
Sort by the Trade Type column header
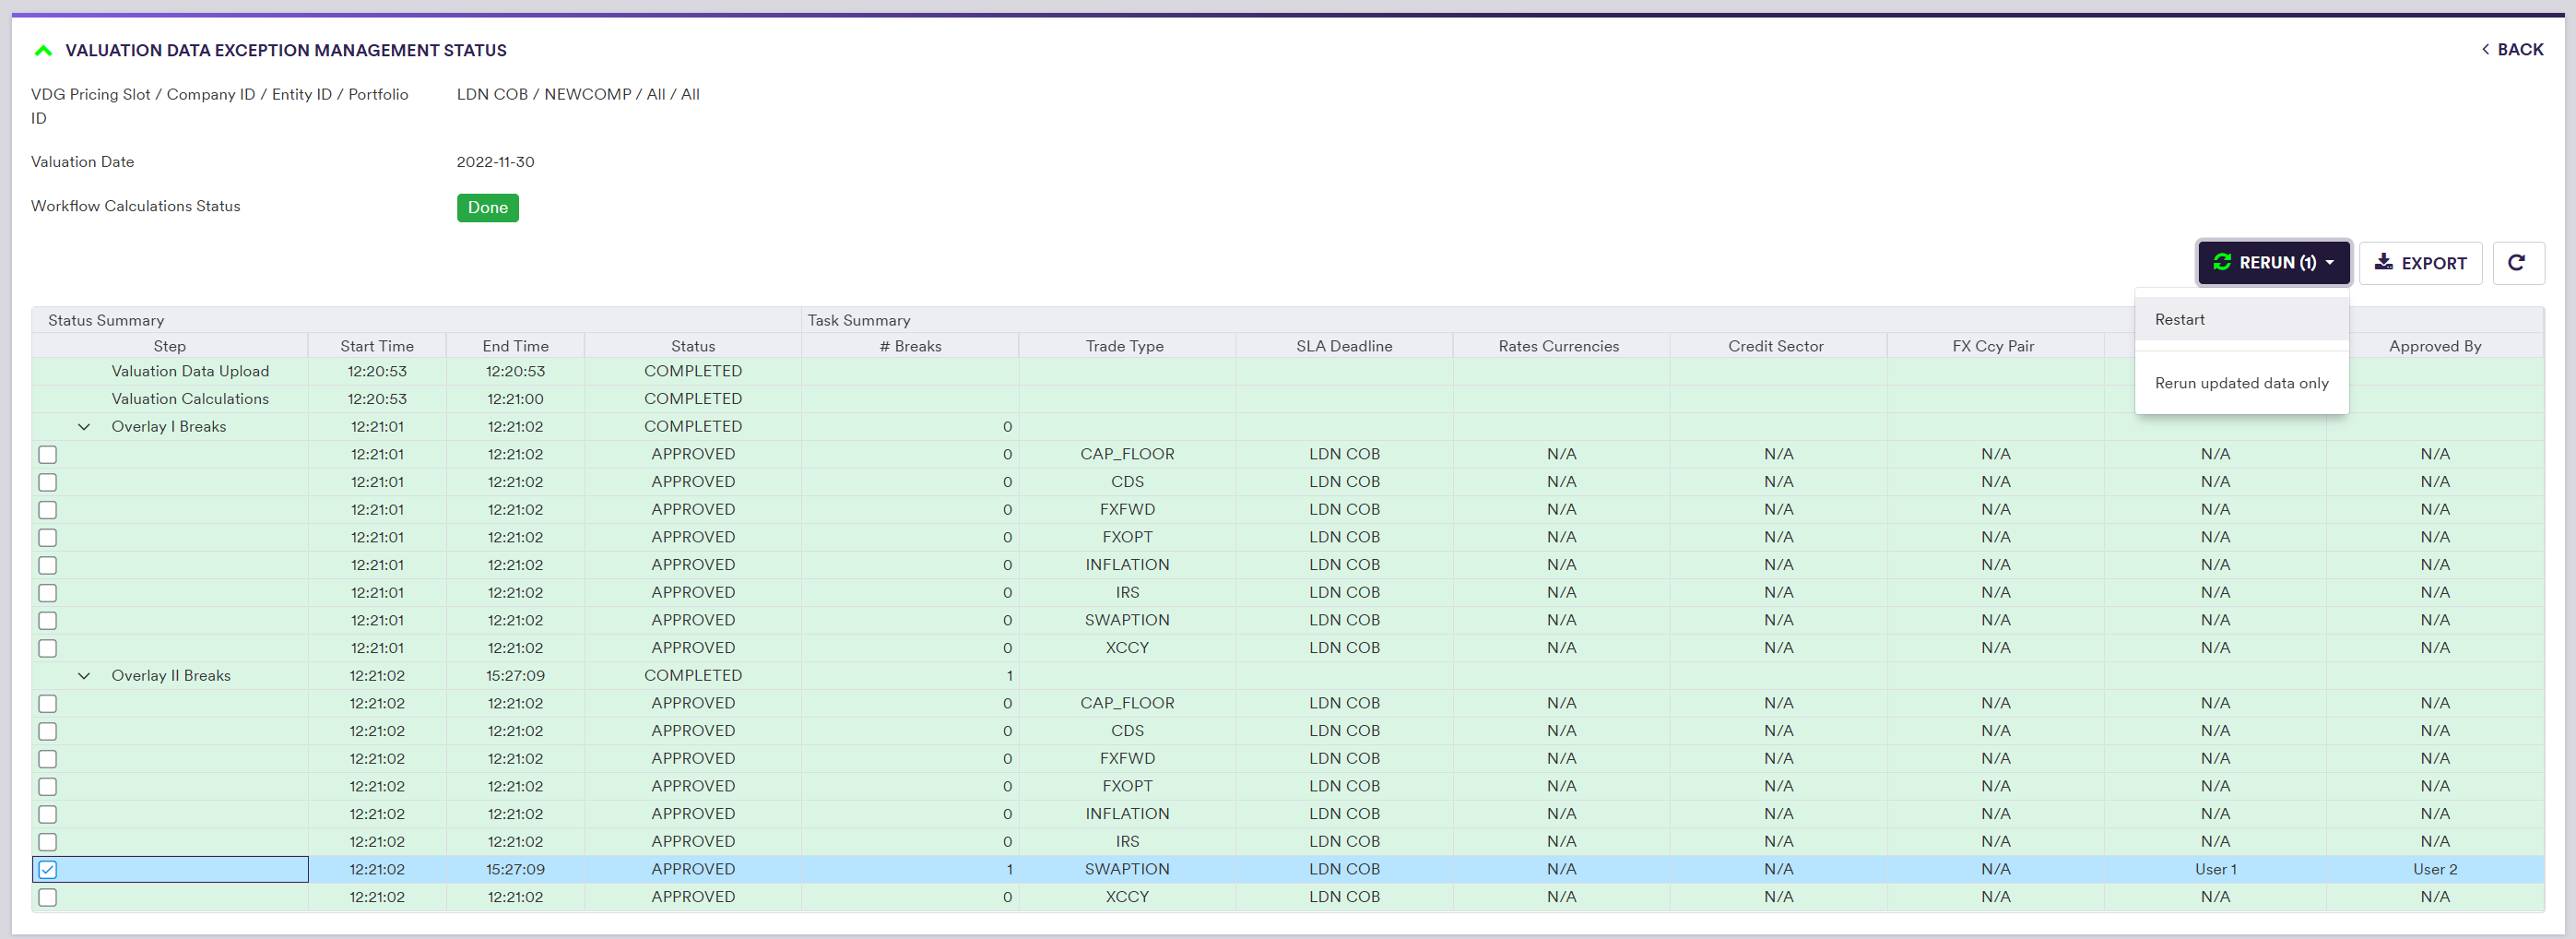point(1124,346)
